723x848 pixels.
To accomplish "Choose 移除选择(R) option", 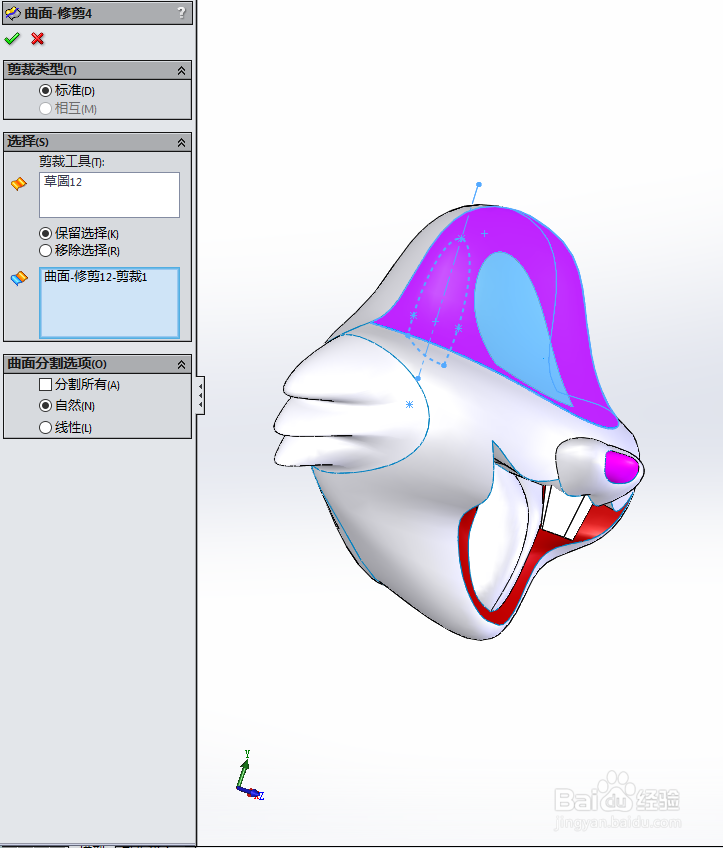I will [45, 250].
